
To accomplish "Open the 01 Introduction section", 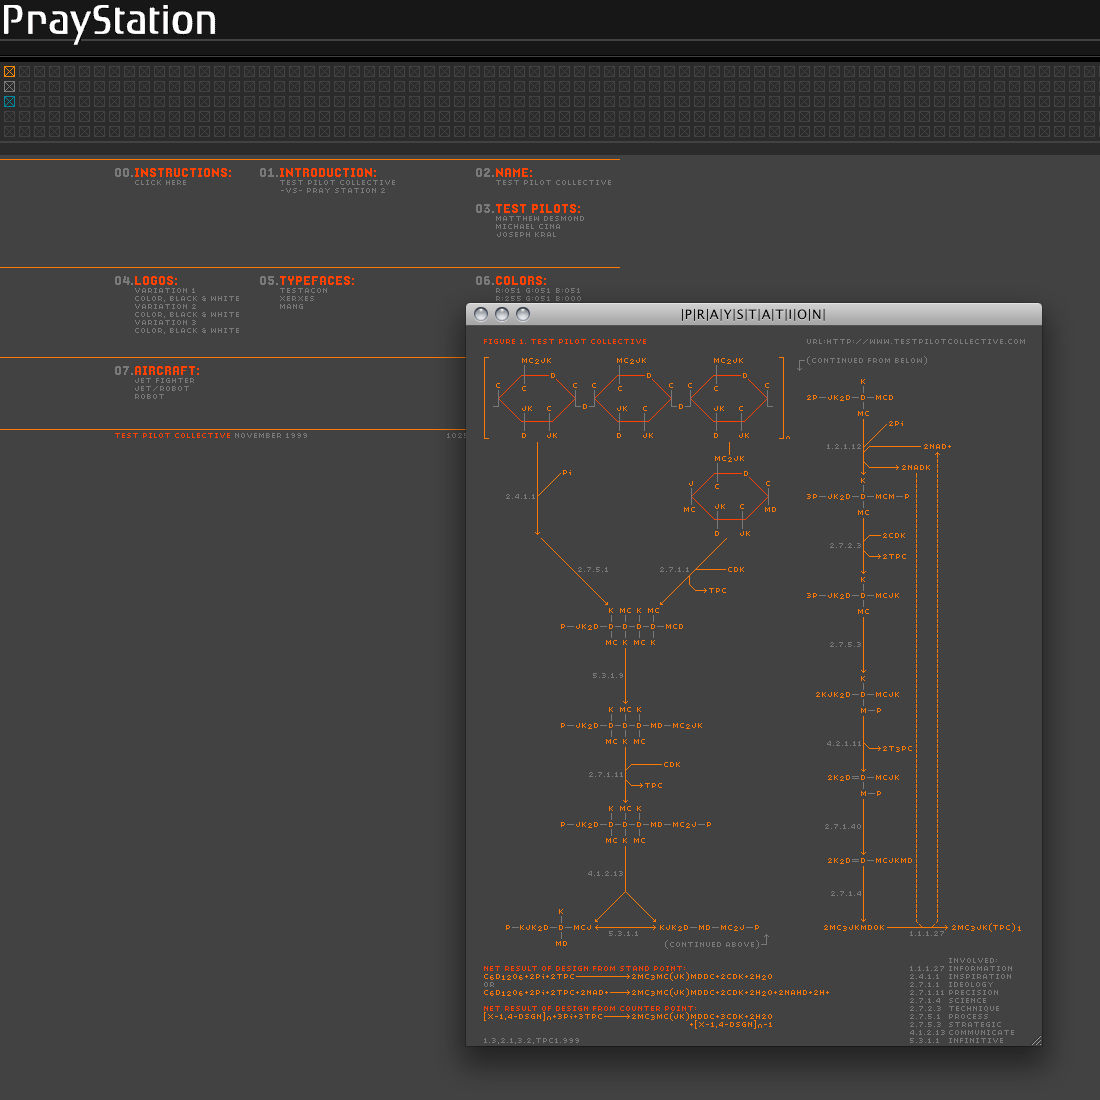I will point(318,173).
